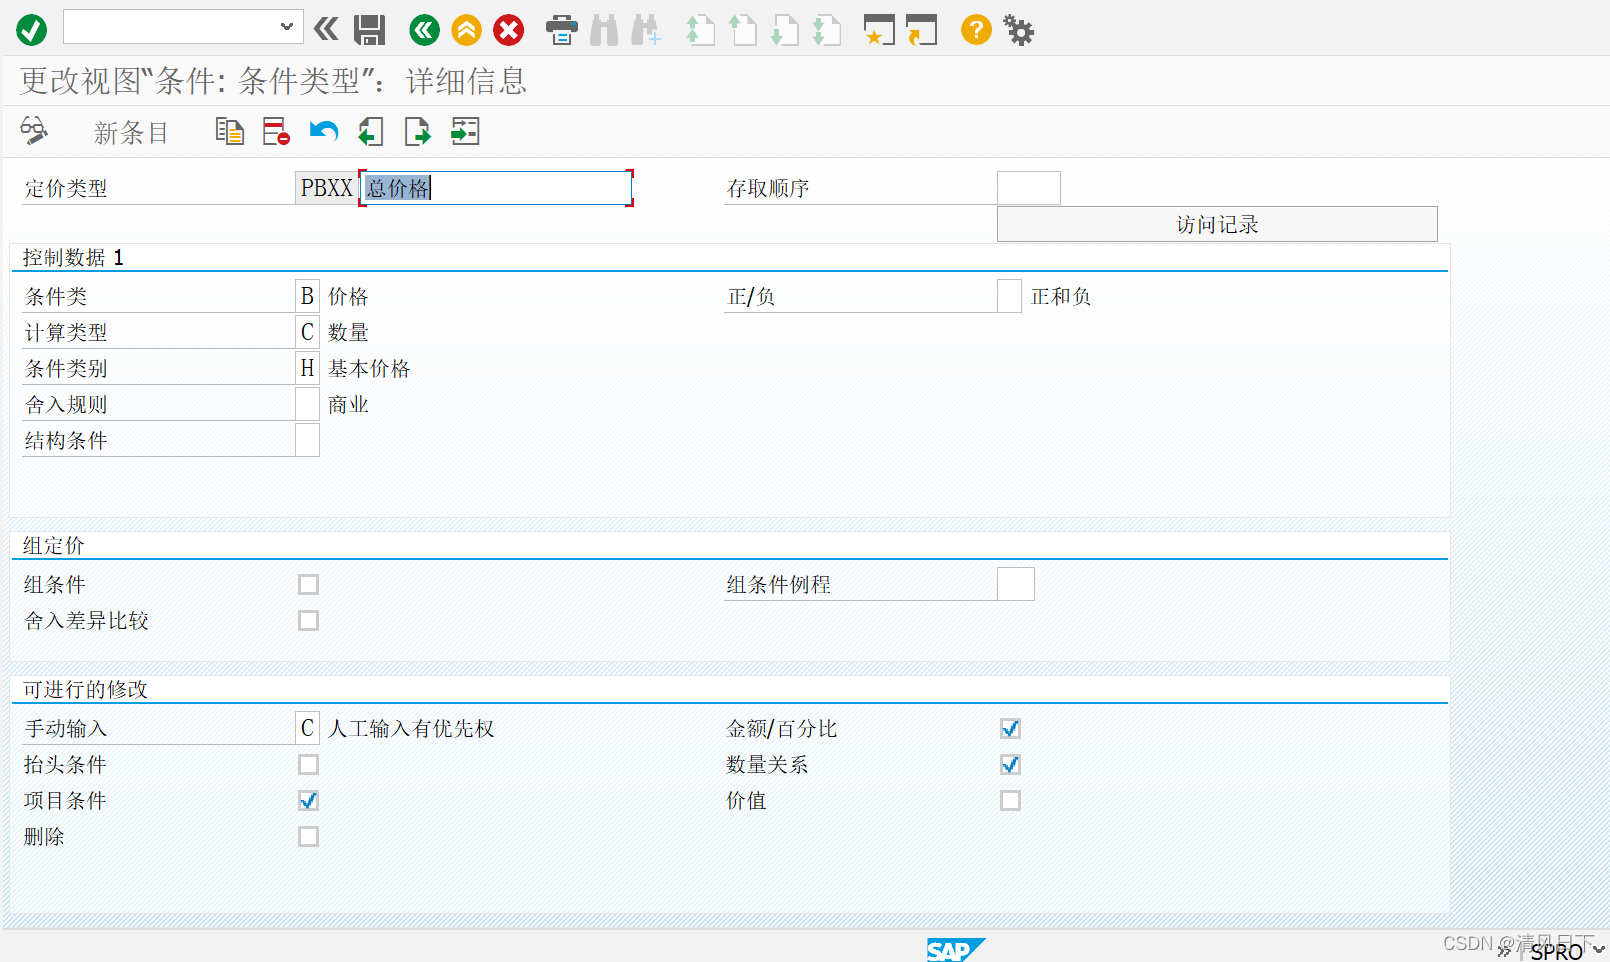Confirm entry with the green checkmark icon
The width and height of the screenshot is (1610, 962).
tap(31, 30)
